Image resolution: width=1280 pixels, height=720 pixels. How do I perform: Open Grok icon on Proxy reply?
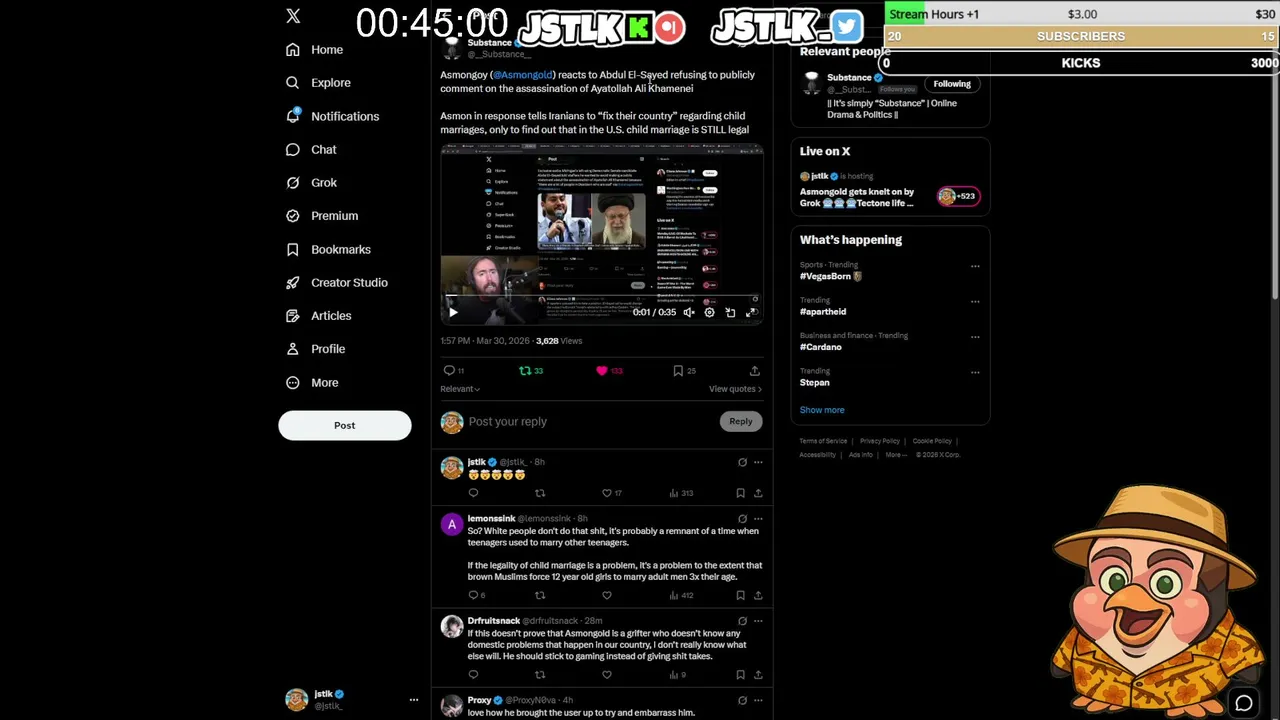[x=742, y=700]
